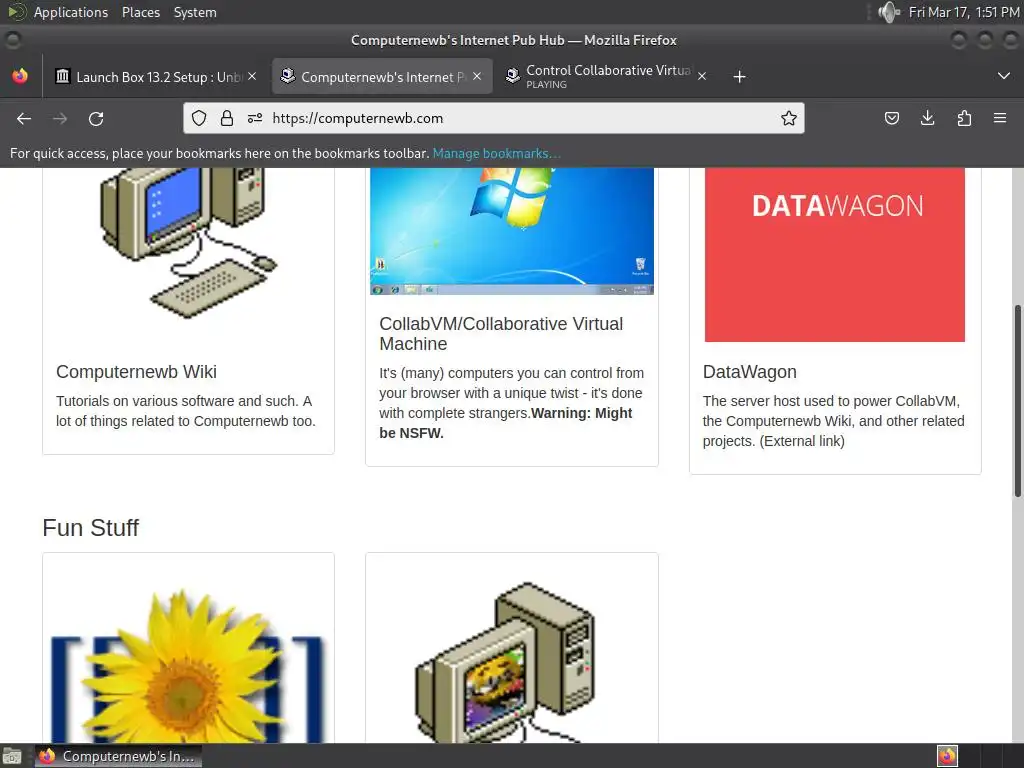Open the Downloads panel

point(927,118)
